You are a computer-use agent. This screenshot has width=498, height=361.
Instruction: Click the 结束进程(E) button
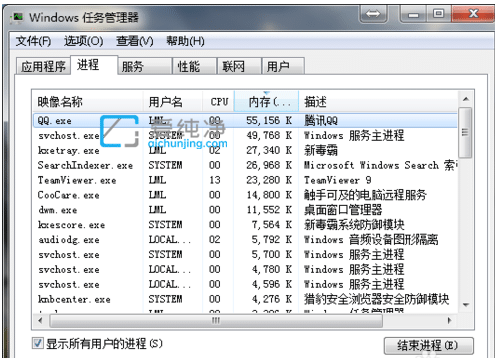click(x=428, y=346)
